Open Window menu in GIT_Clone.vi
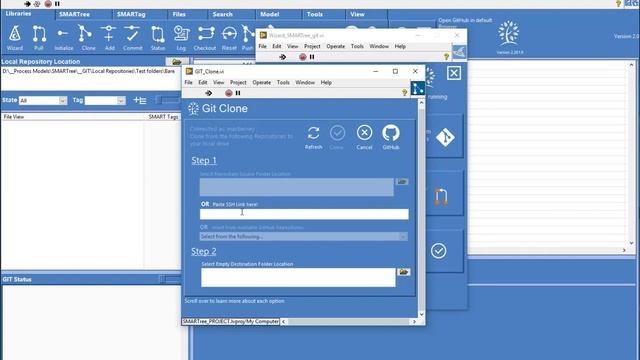This screenshot has width=640, height=360. point(305,82)
